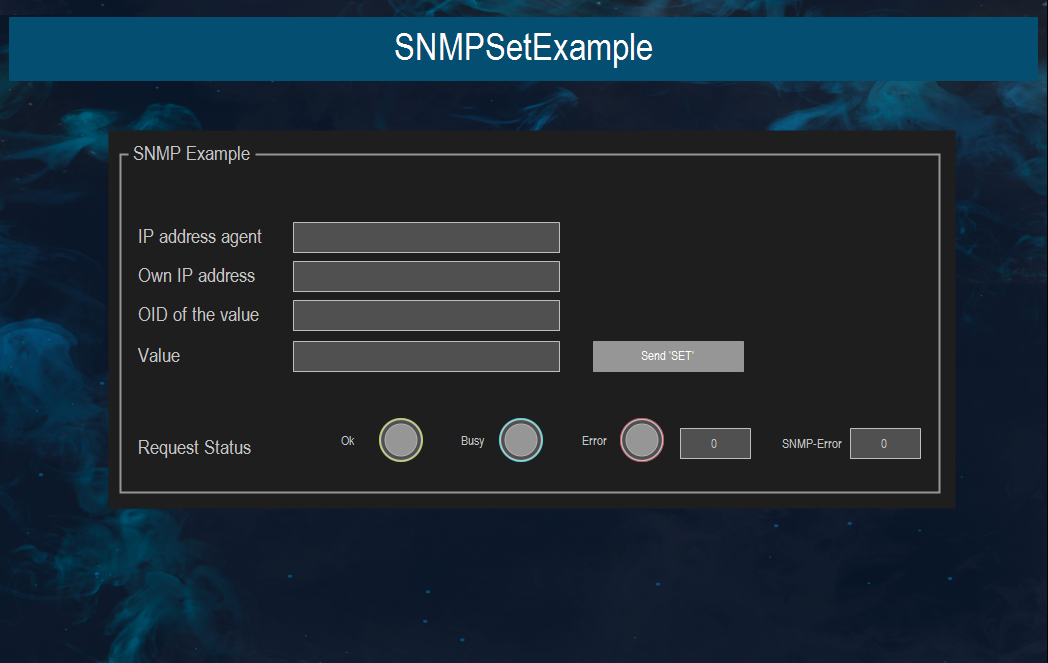The width and height of the screenshot is (1048, 663).
Task: Click the Value label text
Action: [158, 356]
